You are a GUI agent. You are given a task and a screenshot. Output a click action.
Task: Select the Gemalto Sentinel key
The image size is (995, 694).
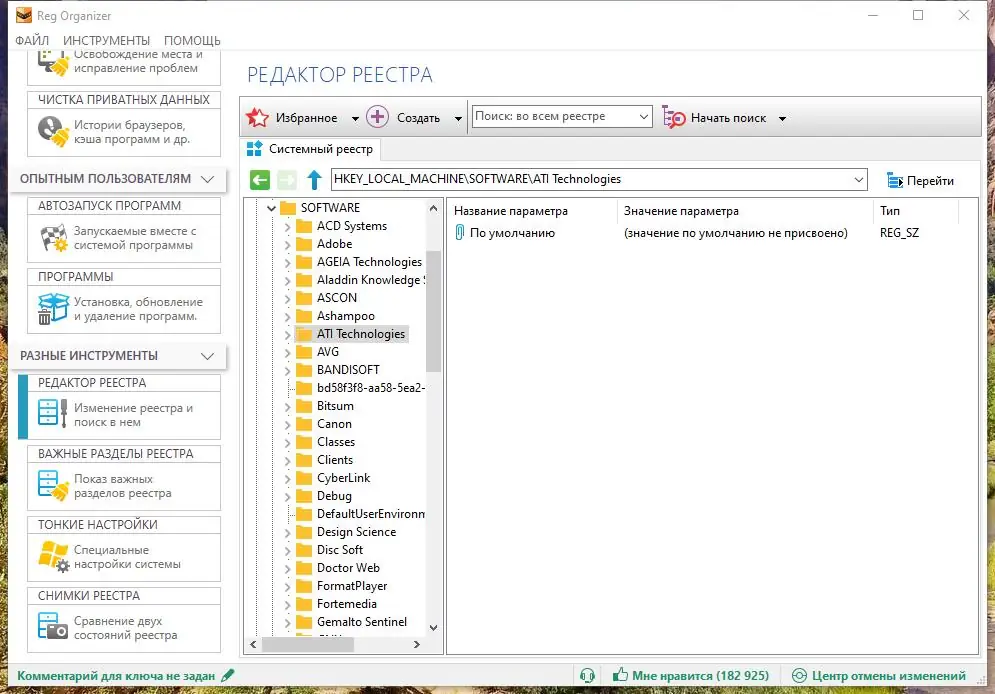362,622
